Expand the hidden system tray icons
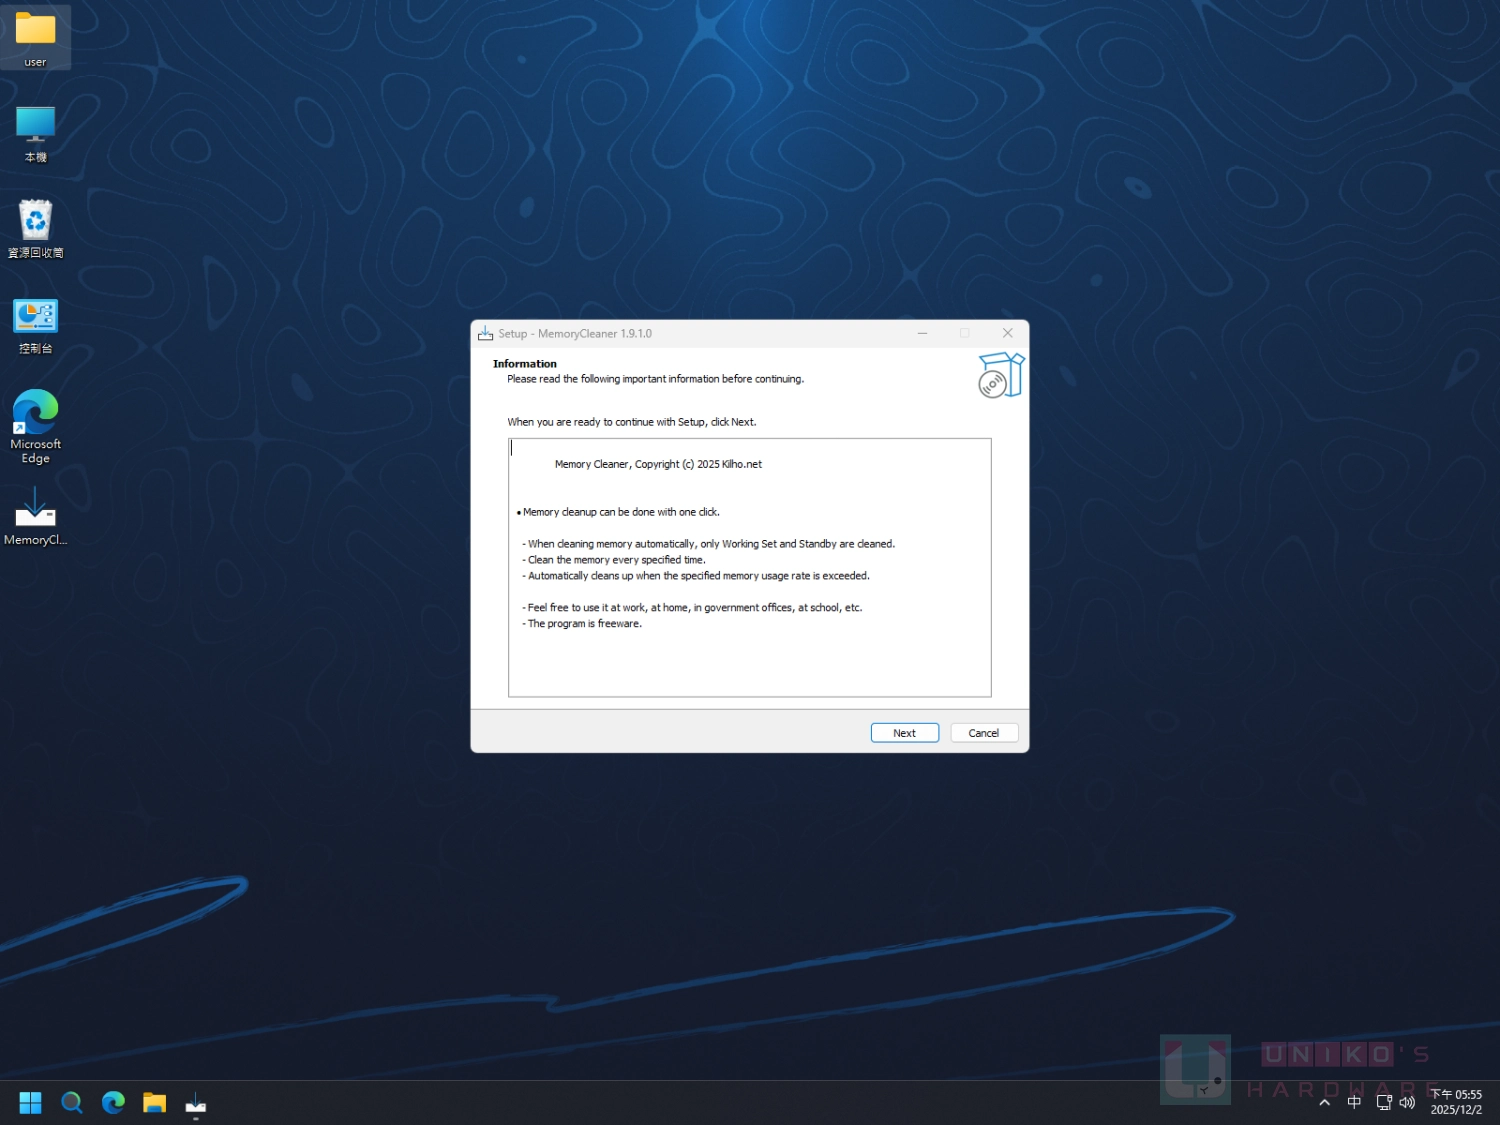 coord(1324,1102)
